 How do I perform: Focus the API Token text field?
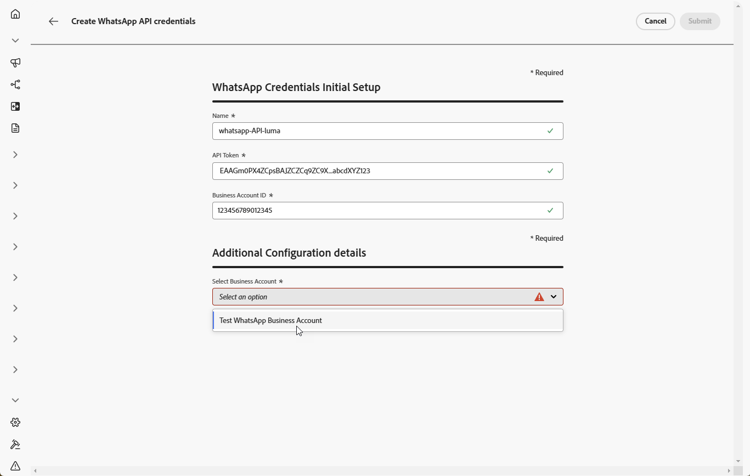tap(380, 171)
